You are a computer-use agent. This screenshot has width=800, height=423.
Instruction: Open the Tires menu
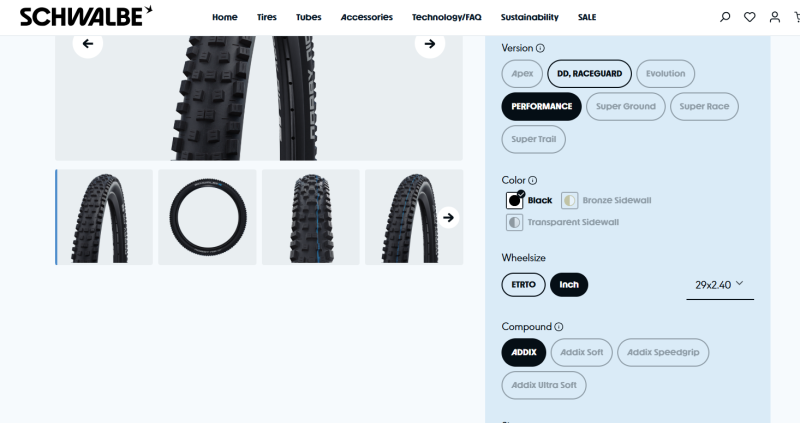(x=267, y=17)
